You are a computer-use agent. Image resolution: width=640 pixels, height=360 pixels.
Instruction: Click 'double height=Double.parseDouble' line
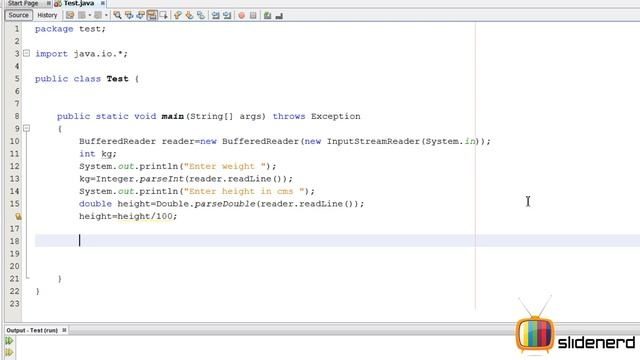(x=221, y=204)
